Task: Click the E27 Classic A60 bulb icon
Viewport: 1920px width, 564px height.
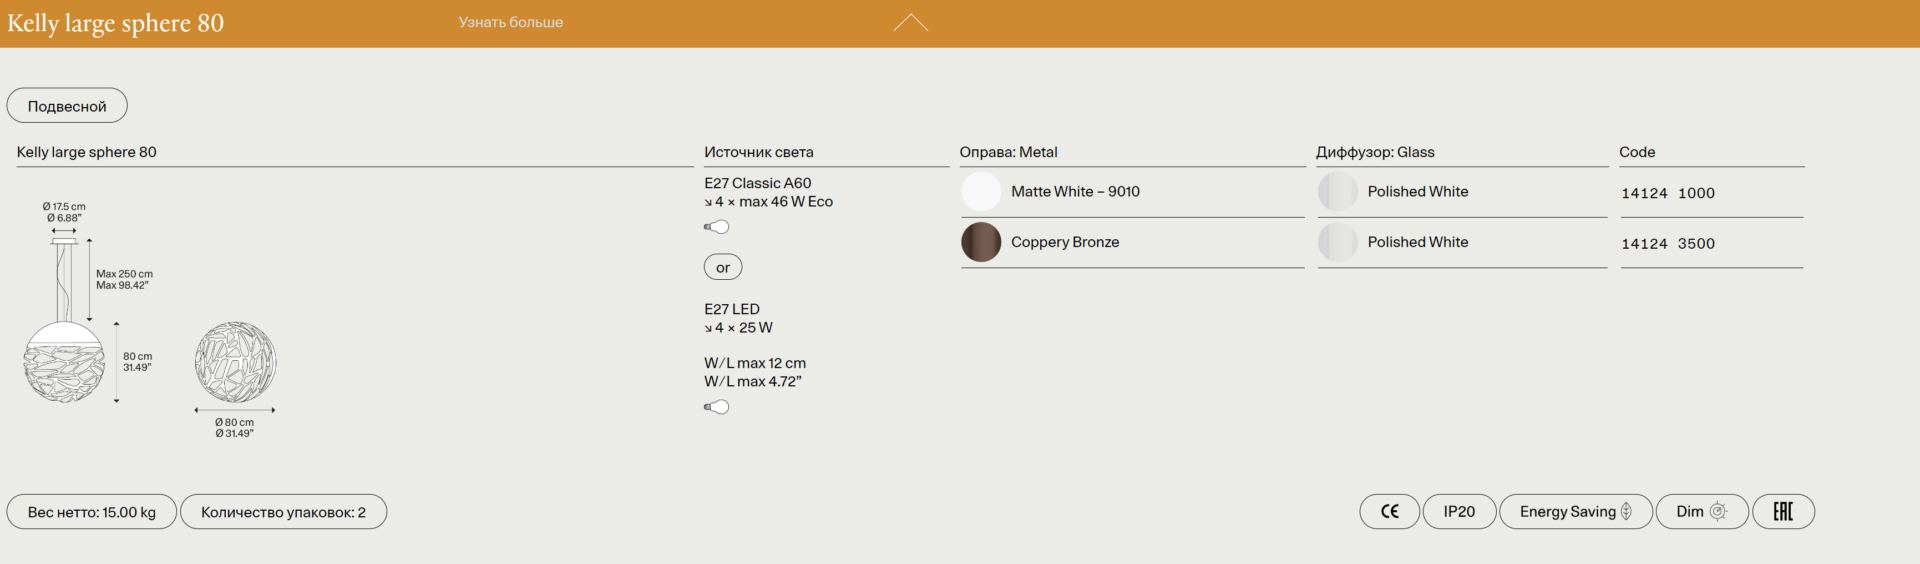Action: (717, 227)
